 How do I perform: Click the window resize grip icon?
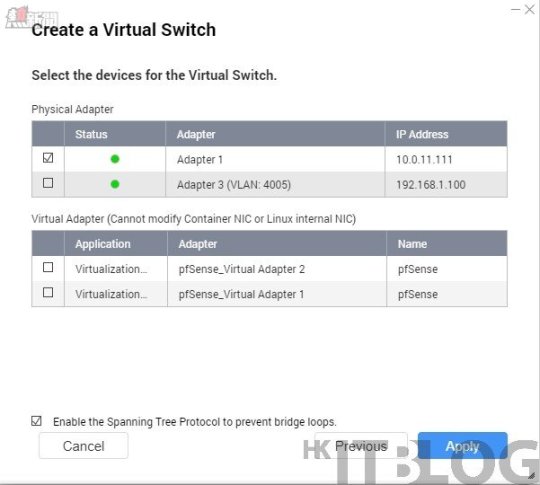coord(531,475)
